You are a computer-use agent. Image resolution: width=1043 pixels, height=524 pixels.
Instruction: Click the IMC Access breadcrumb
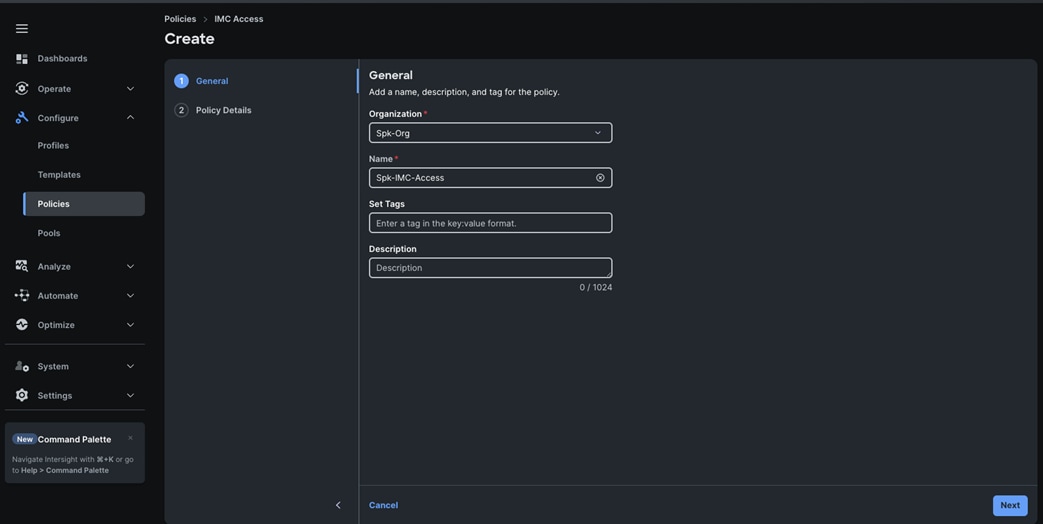(239, 19)
